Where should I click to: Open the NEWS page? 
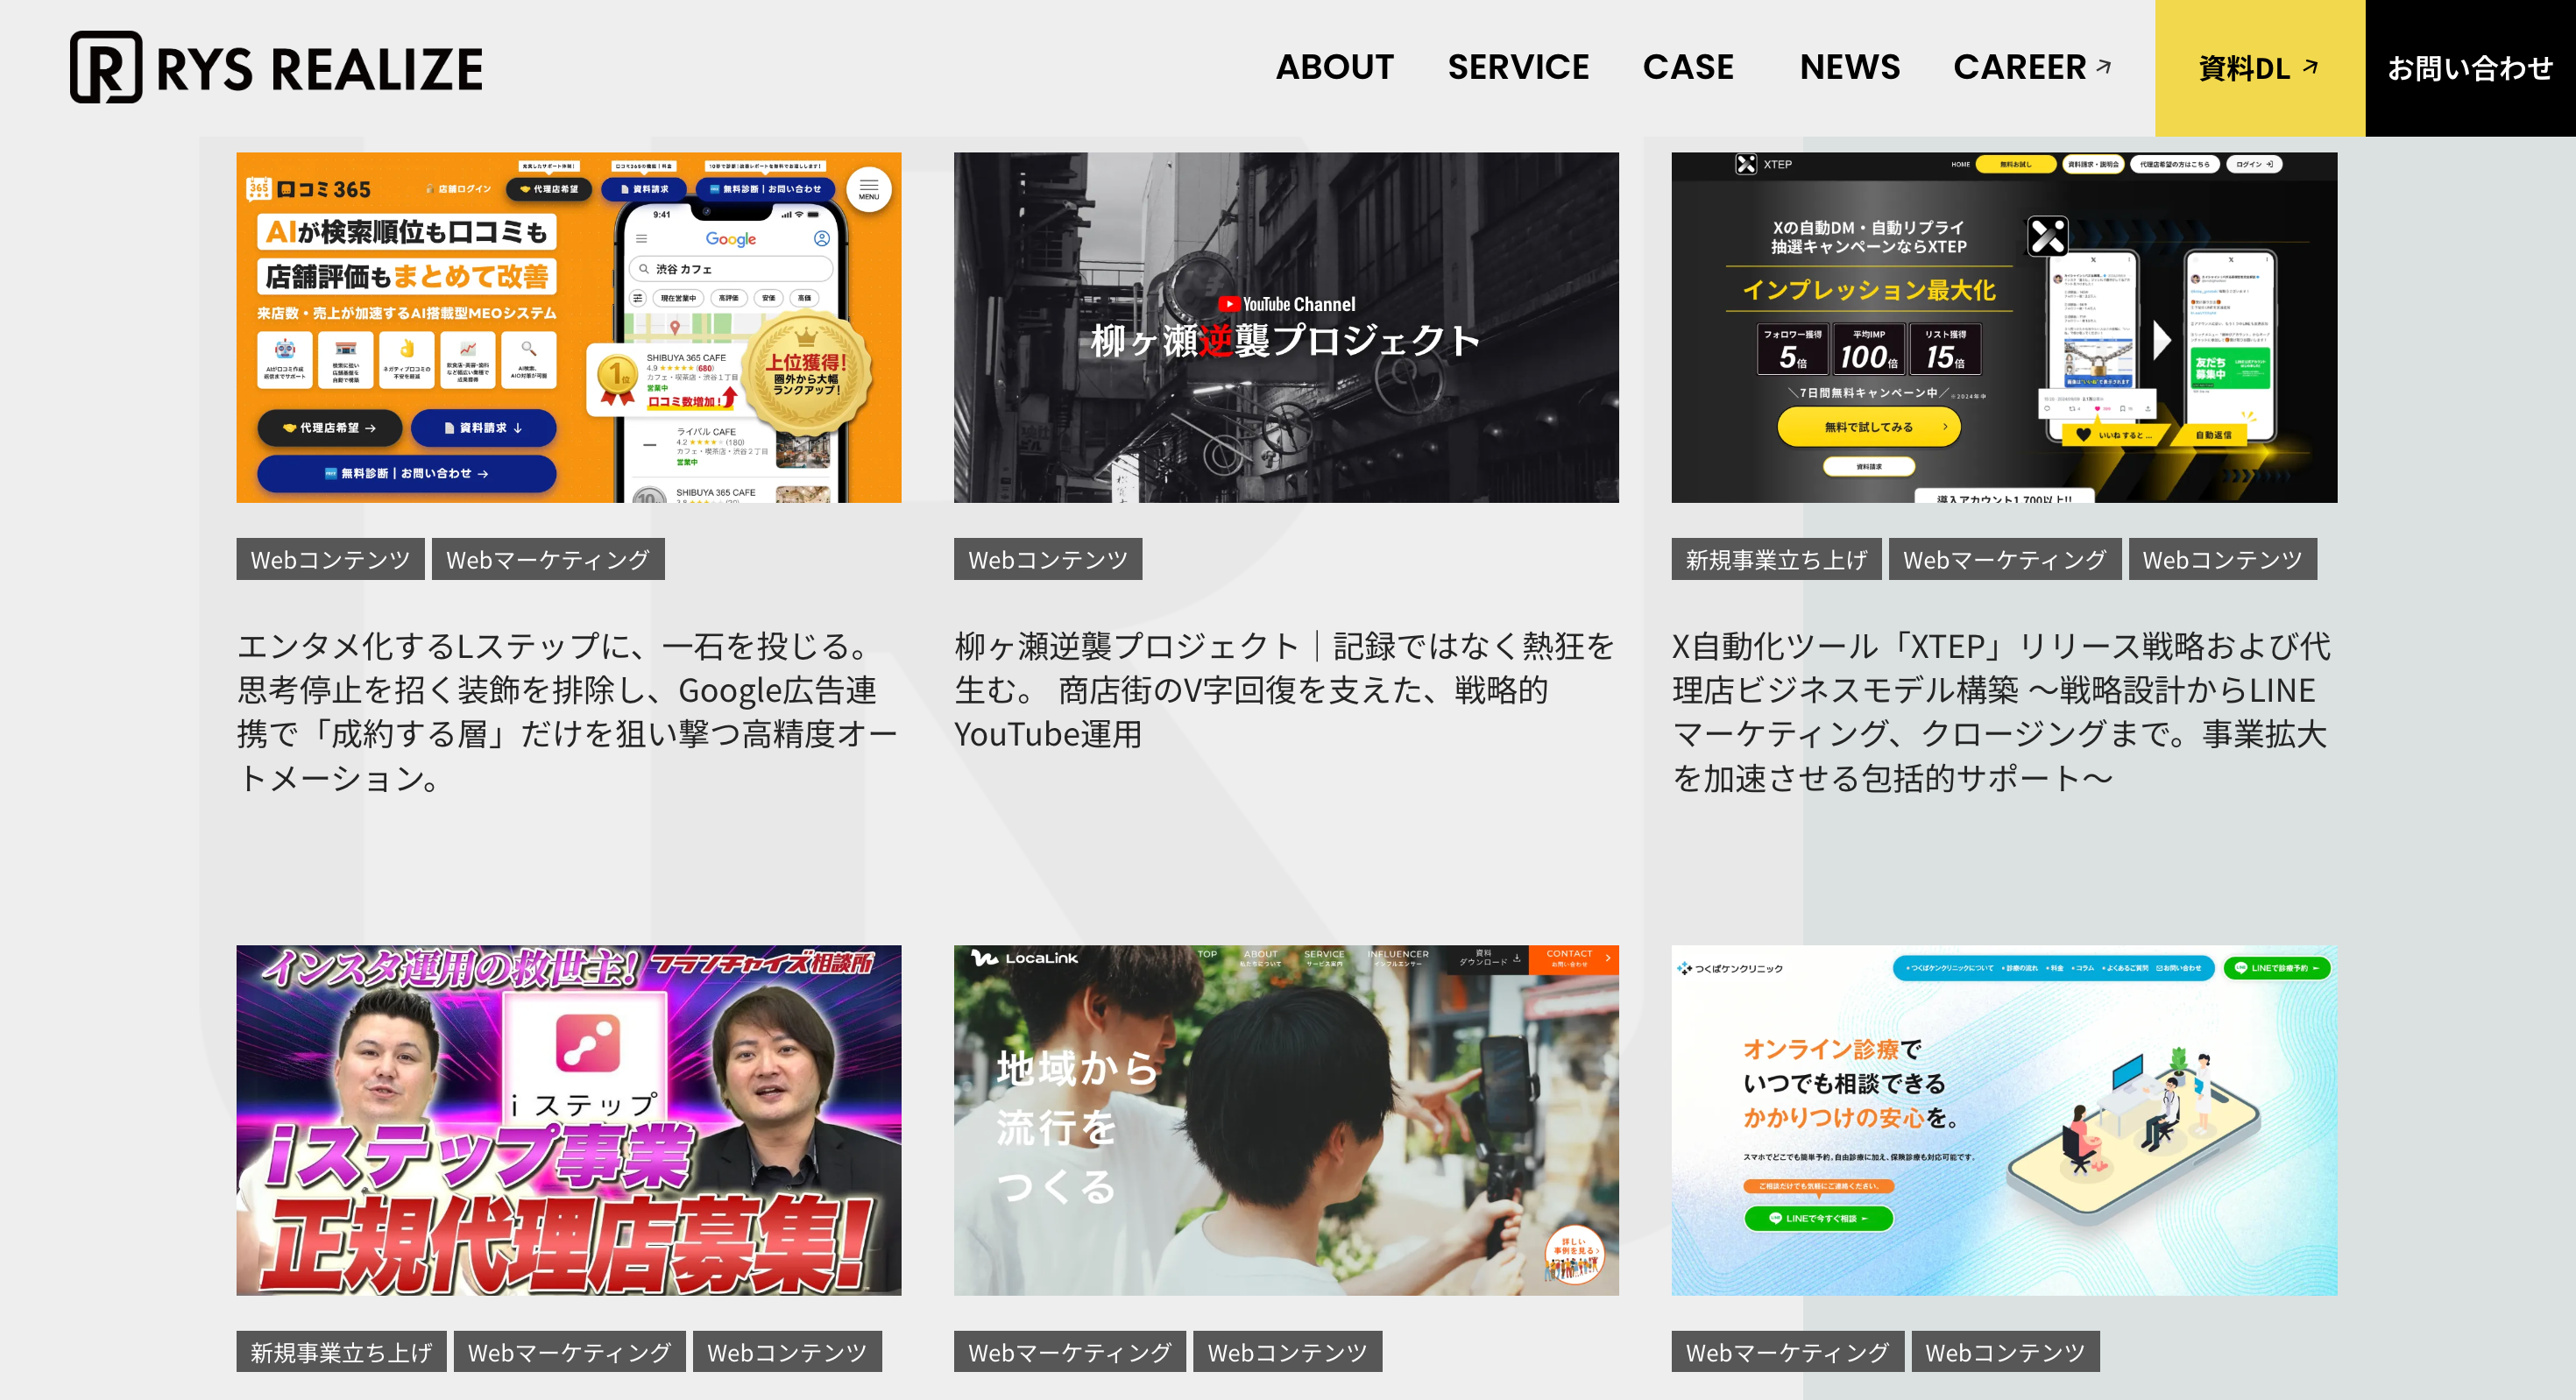pyautogui.click(x=1849, y=67)
